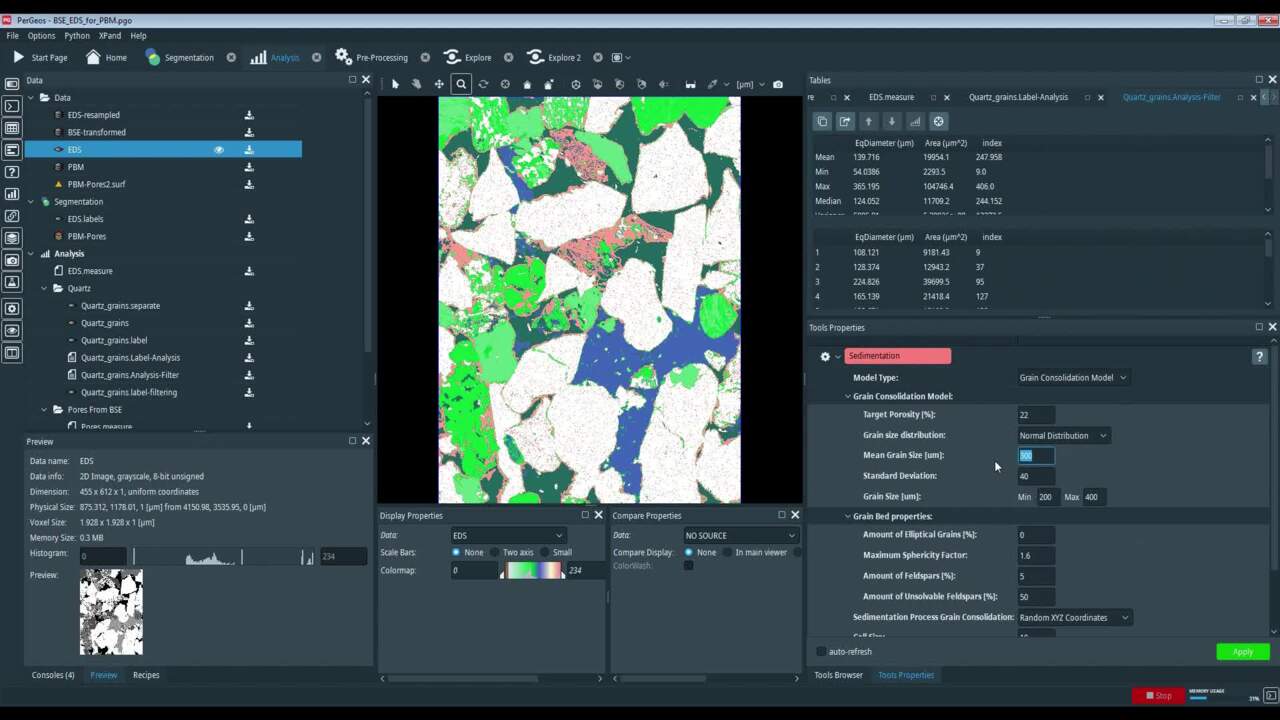Click save icon on PBM-Pores2.surf row
The image size is (1280, 720).
click(249, 184)
